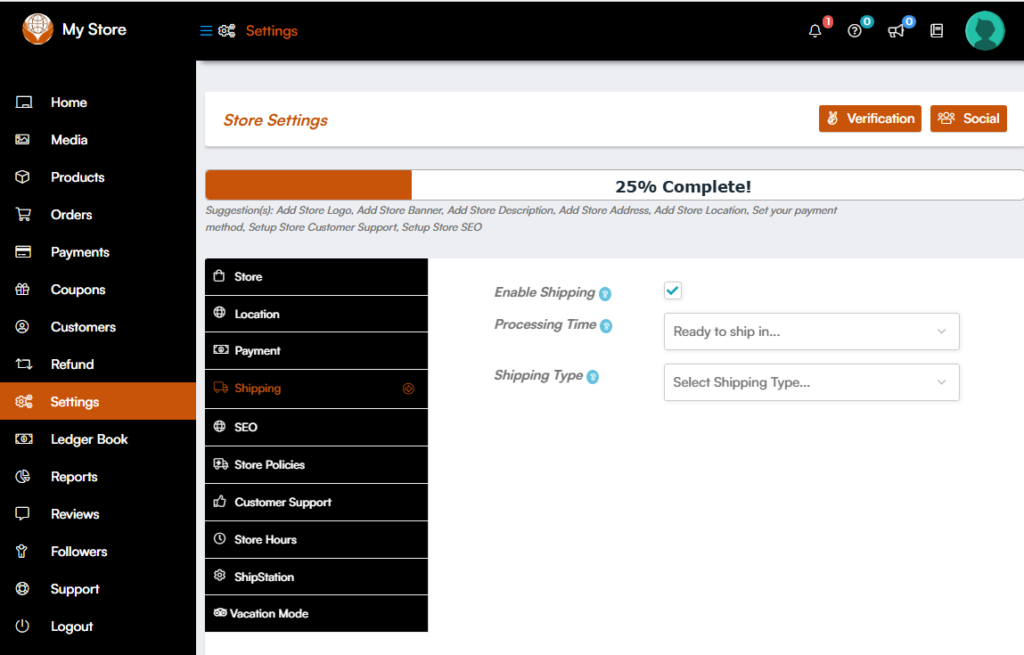Click the My Store logo icon
Image resolution: width=1024 pixels, height=655 pixels.
pos(38,29)
